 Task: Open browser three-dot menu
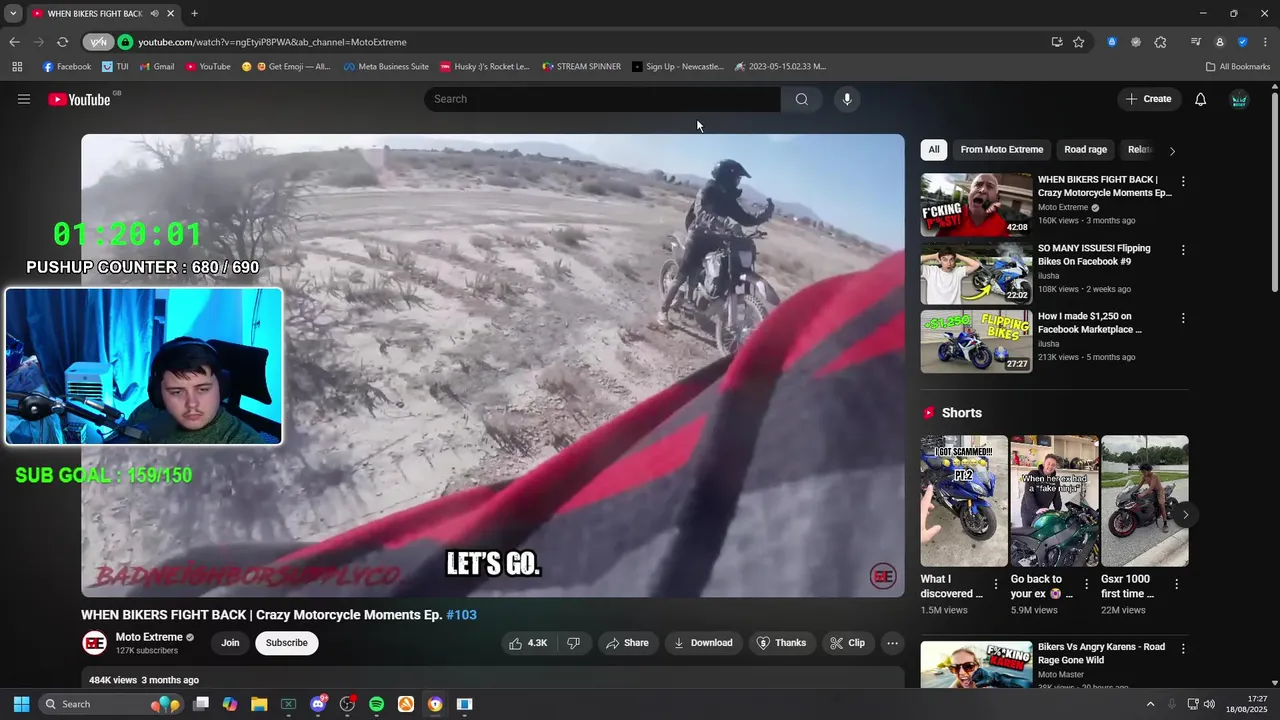1266,42
